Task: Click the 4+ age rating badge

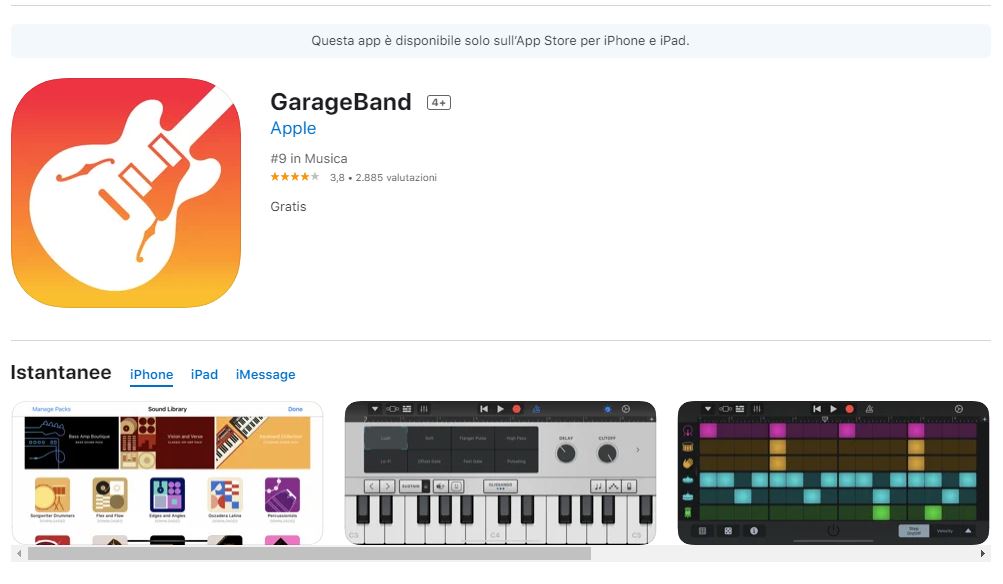Action: coord(439,102)
